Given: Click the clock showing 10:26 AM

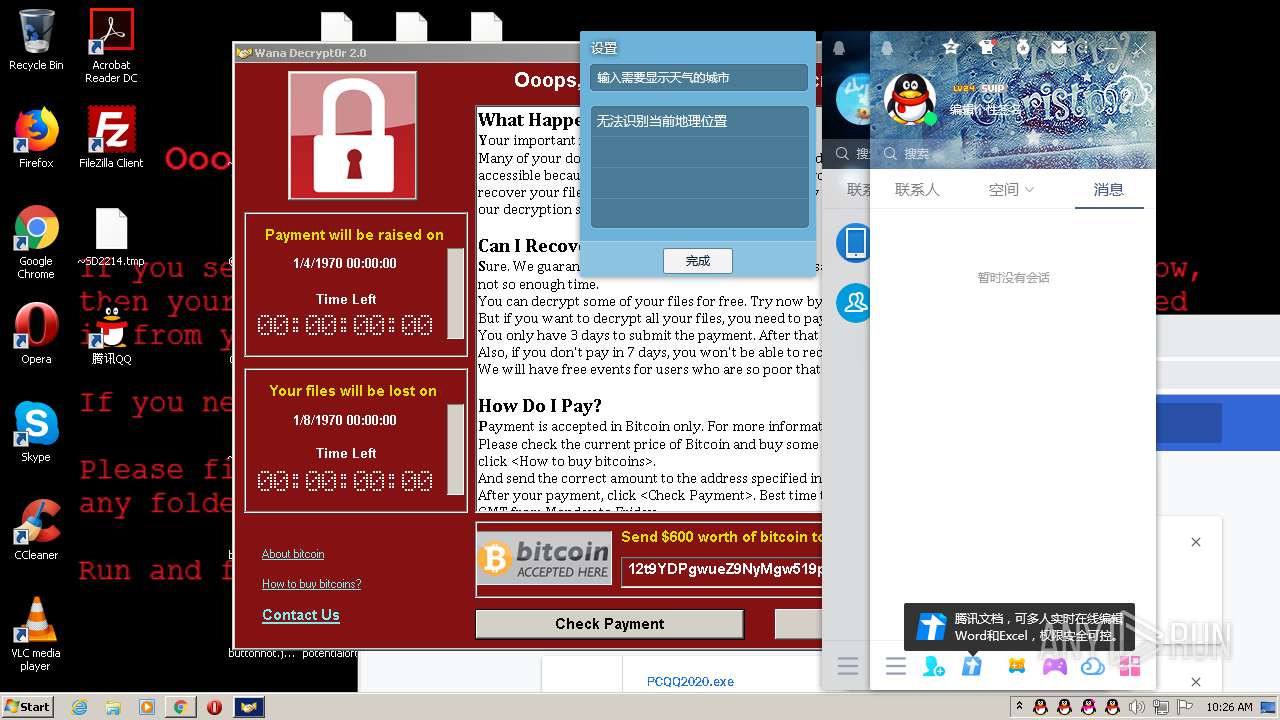Looking at the screenshot, I should [1229, 707].
